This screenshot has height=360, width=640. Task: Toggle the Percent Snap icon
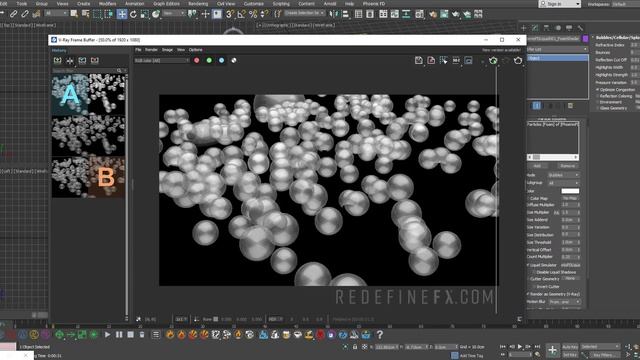point(253,14)
